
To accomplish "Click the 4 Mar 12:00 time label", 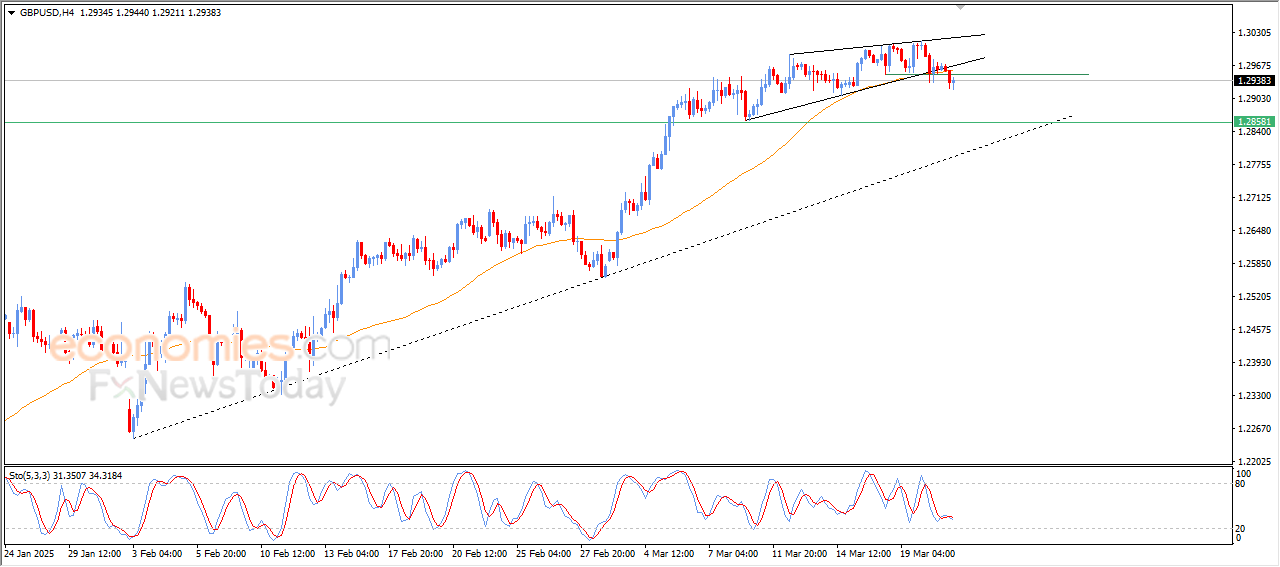I will point(670,552).
